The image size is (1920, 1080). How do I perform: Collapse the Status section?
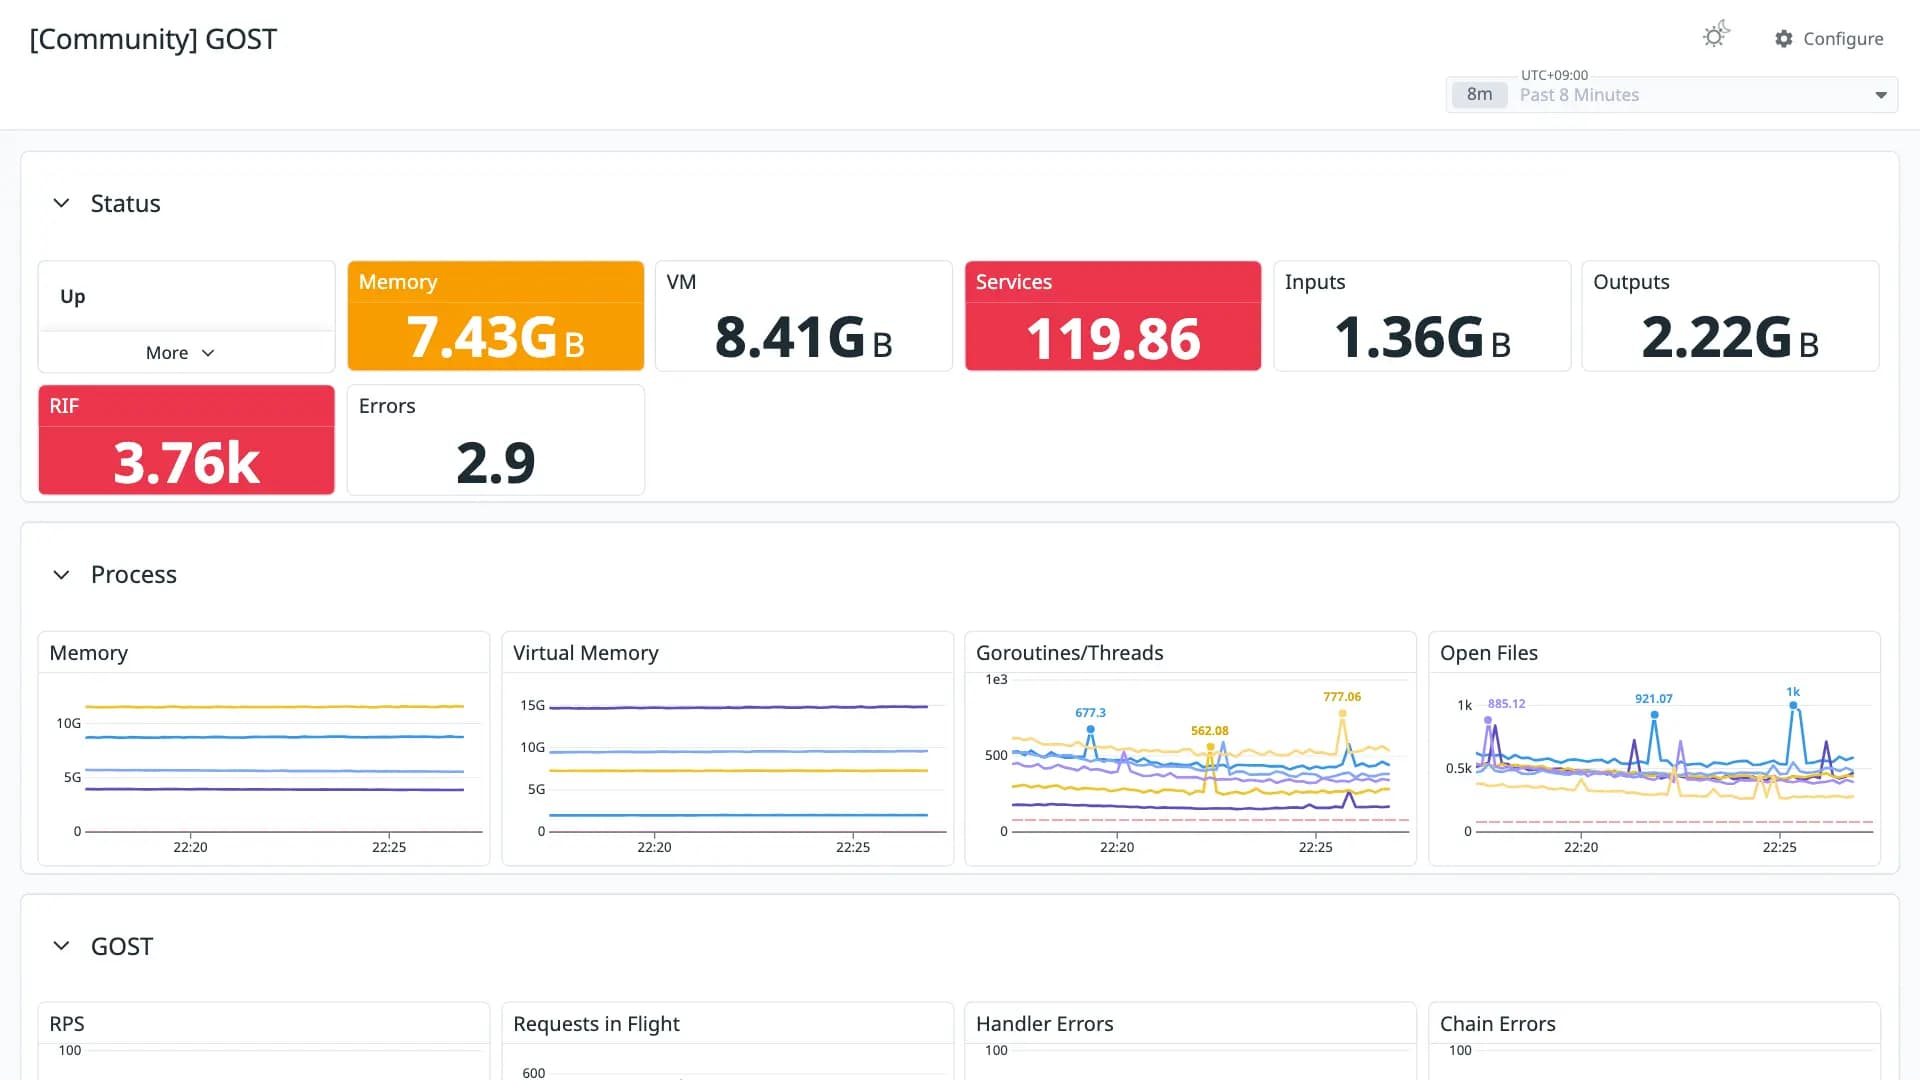tap(61, 203)
